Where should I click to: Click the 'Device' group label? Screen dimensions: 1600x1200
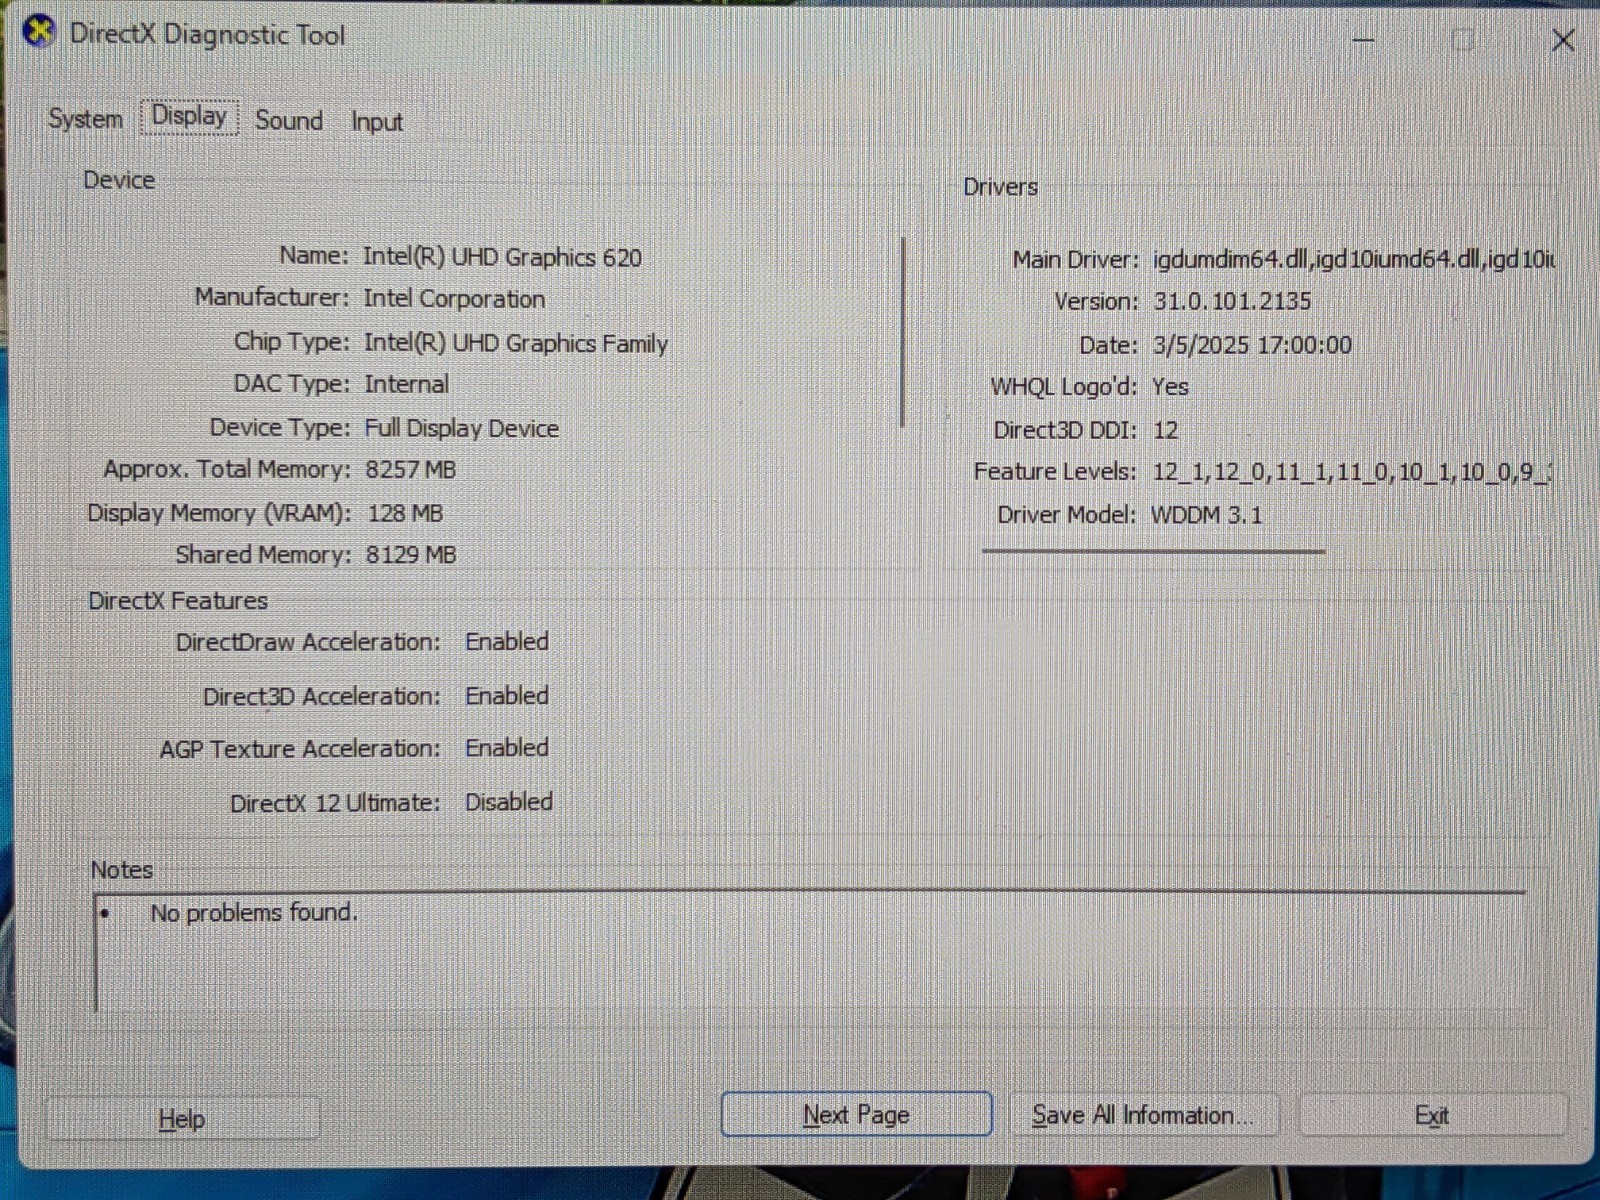[x=119, y=180]
